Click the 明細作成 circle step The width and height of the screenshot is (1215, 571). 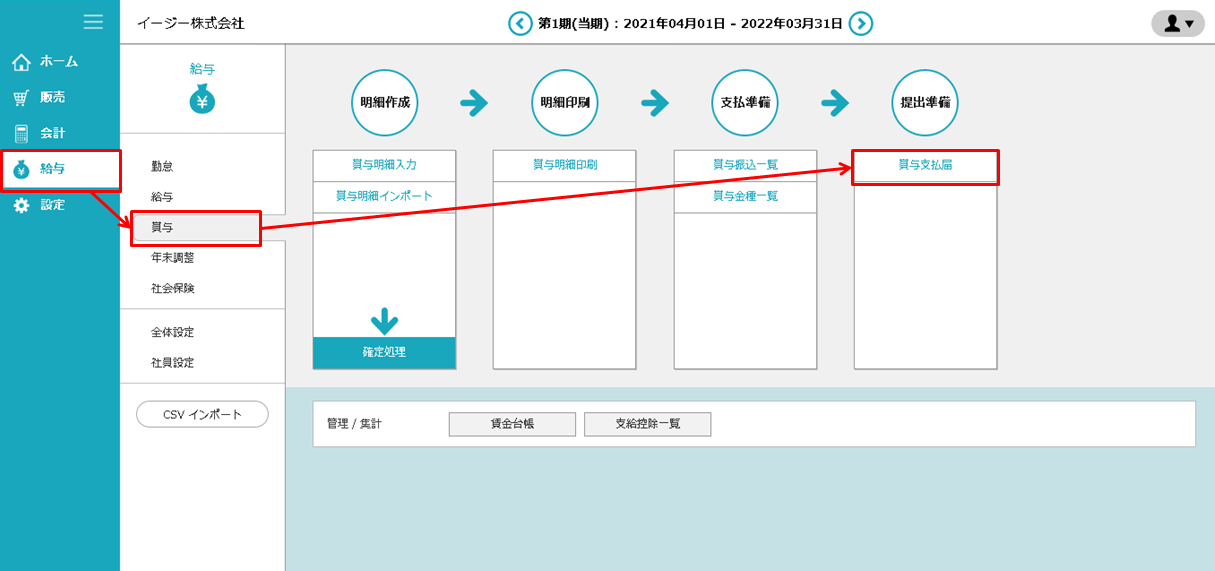pos(384,103)
